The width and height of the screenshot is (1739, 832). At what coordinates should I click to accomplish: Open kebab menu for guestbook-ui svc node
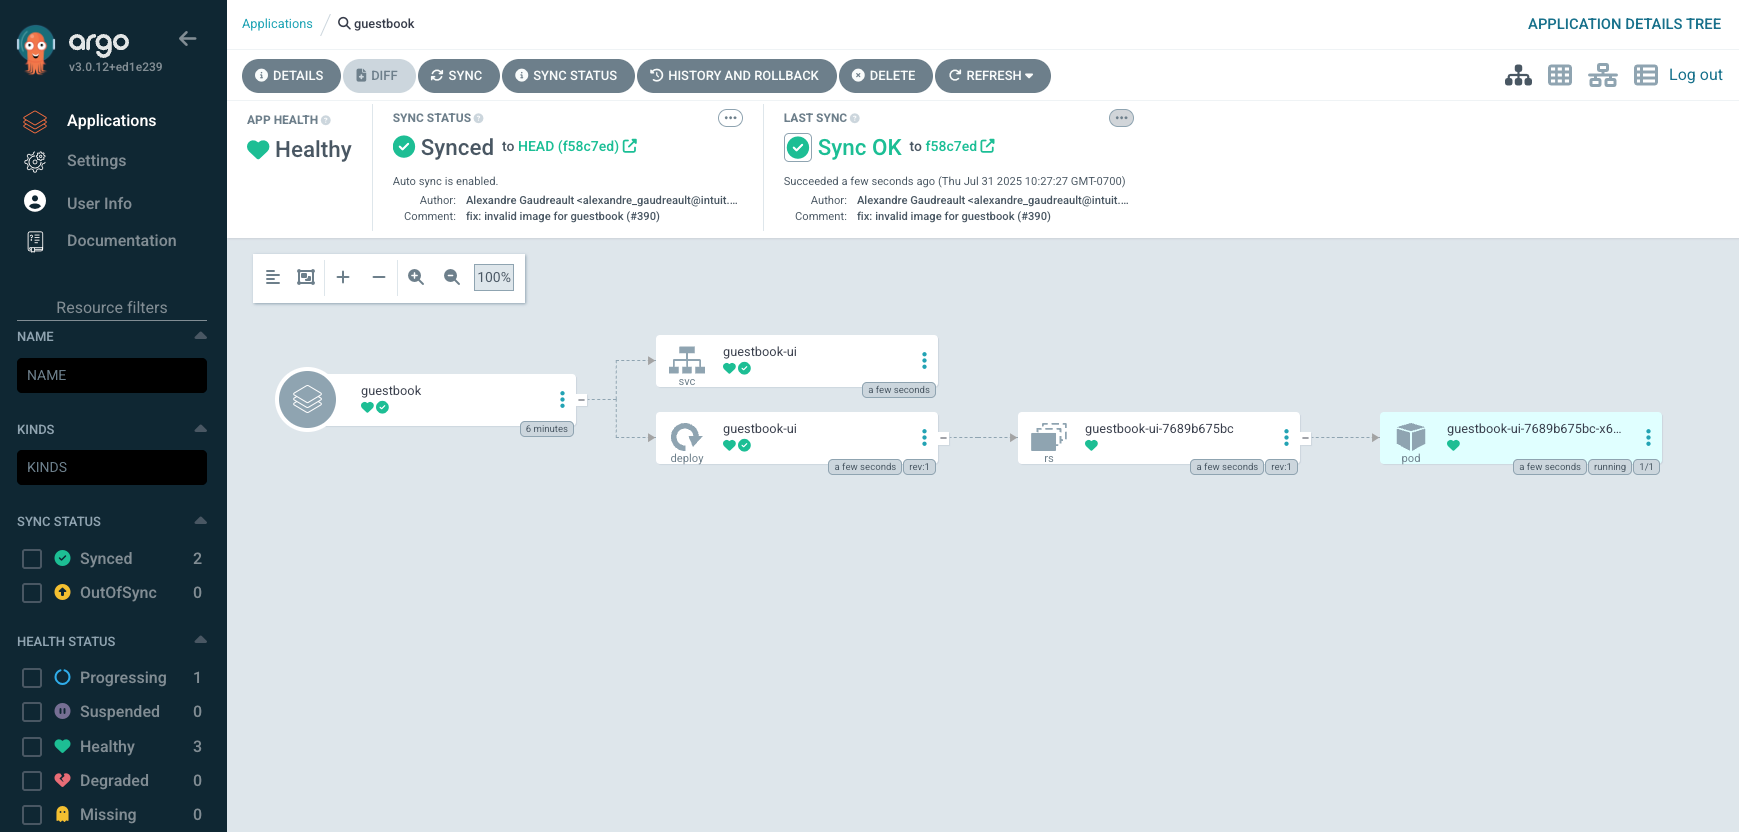pos(924,360)
